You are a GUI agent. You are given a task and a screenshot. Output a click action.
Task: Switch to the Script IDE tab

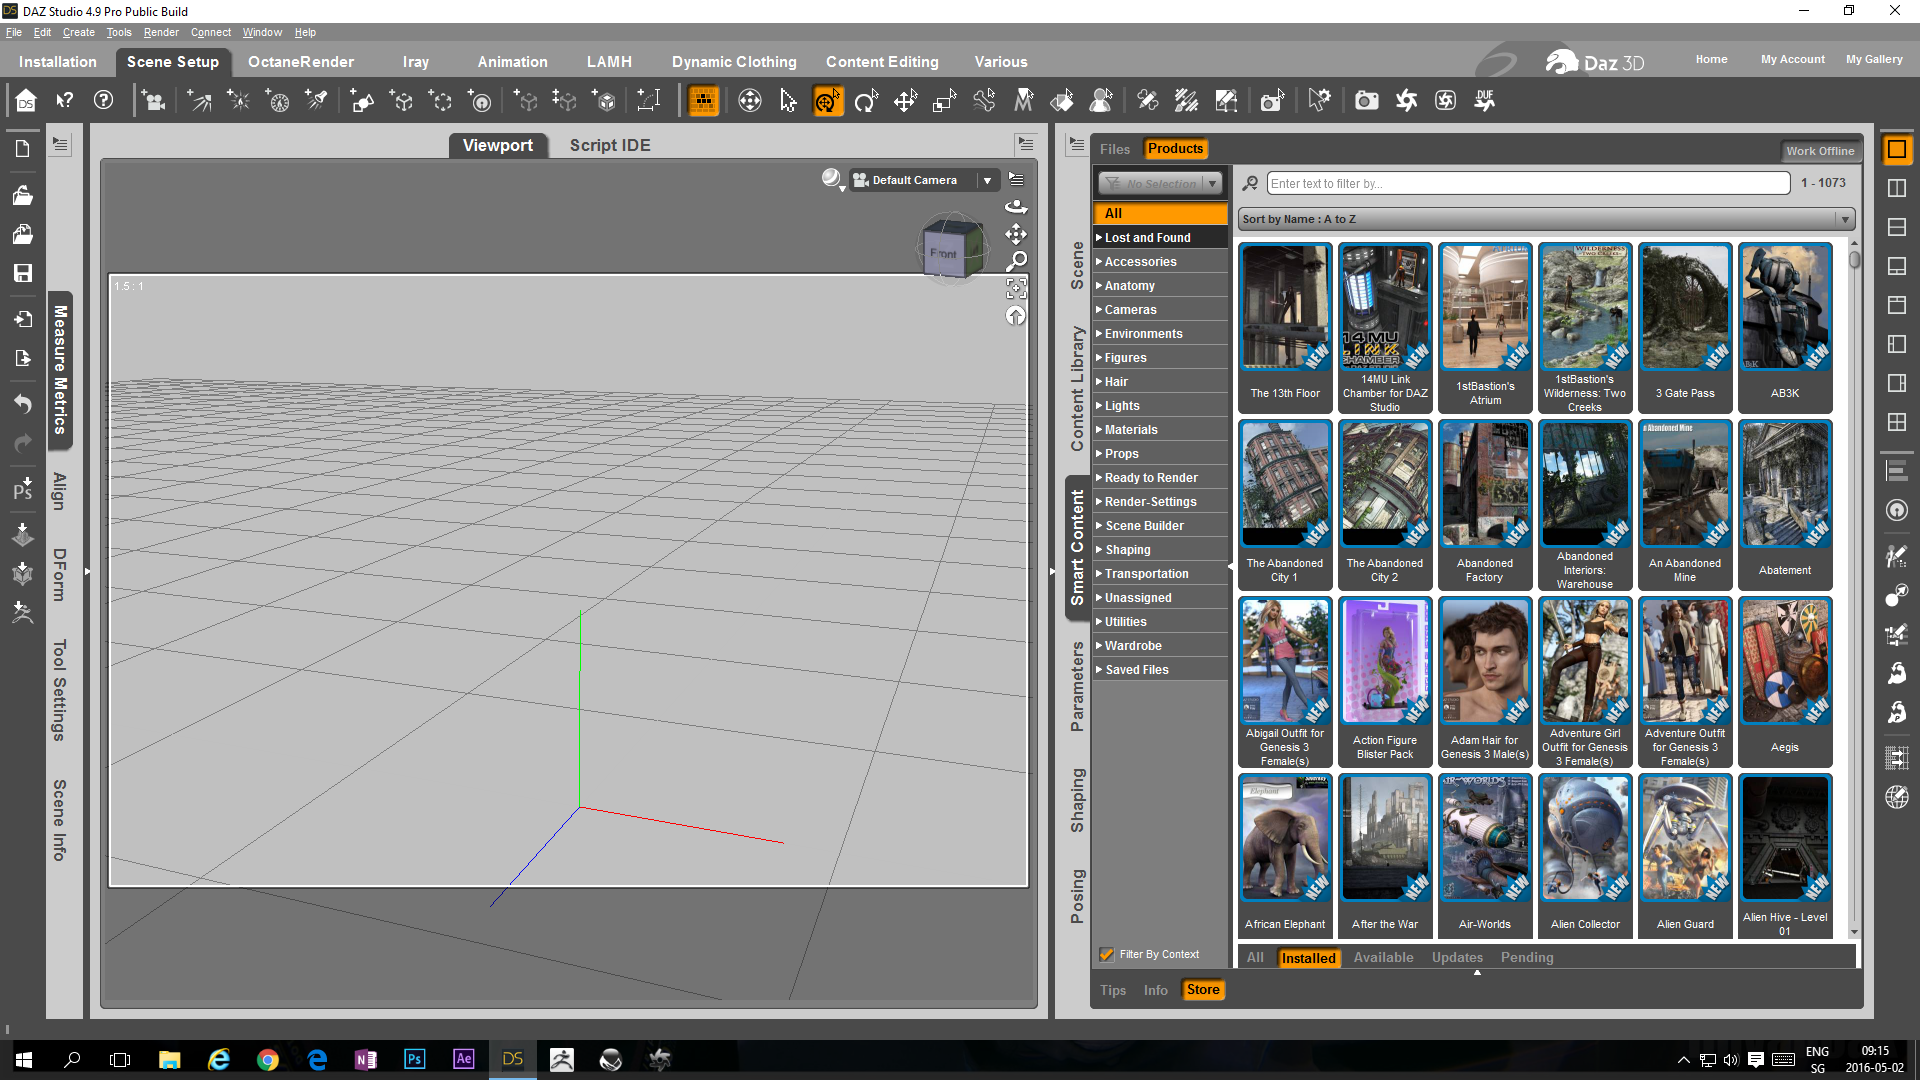click(x=610, y=145)
